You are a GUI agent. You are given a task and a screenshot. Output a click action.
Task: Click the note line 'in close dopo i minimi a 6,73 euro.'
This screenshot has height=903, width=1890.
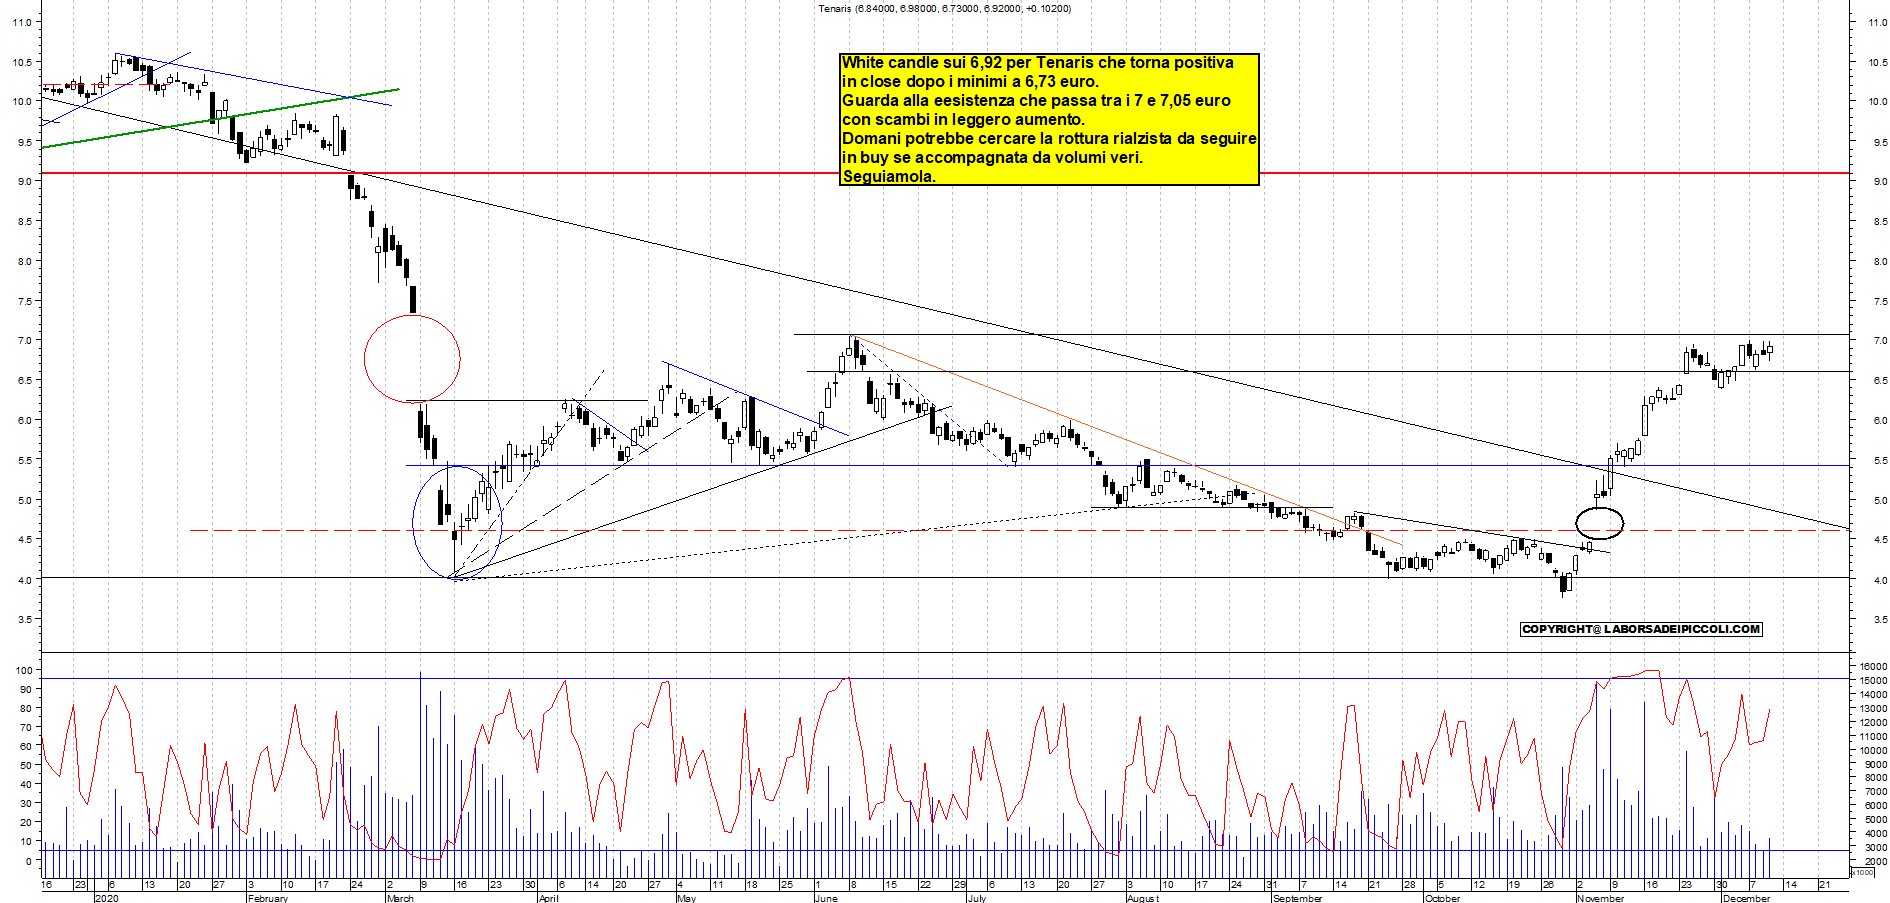970,82
